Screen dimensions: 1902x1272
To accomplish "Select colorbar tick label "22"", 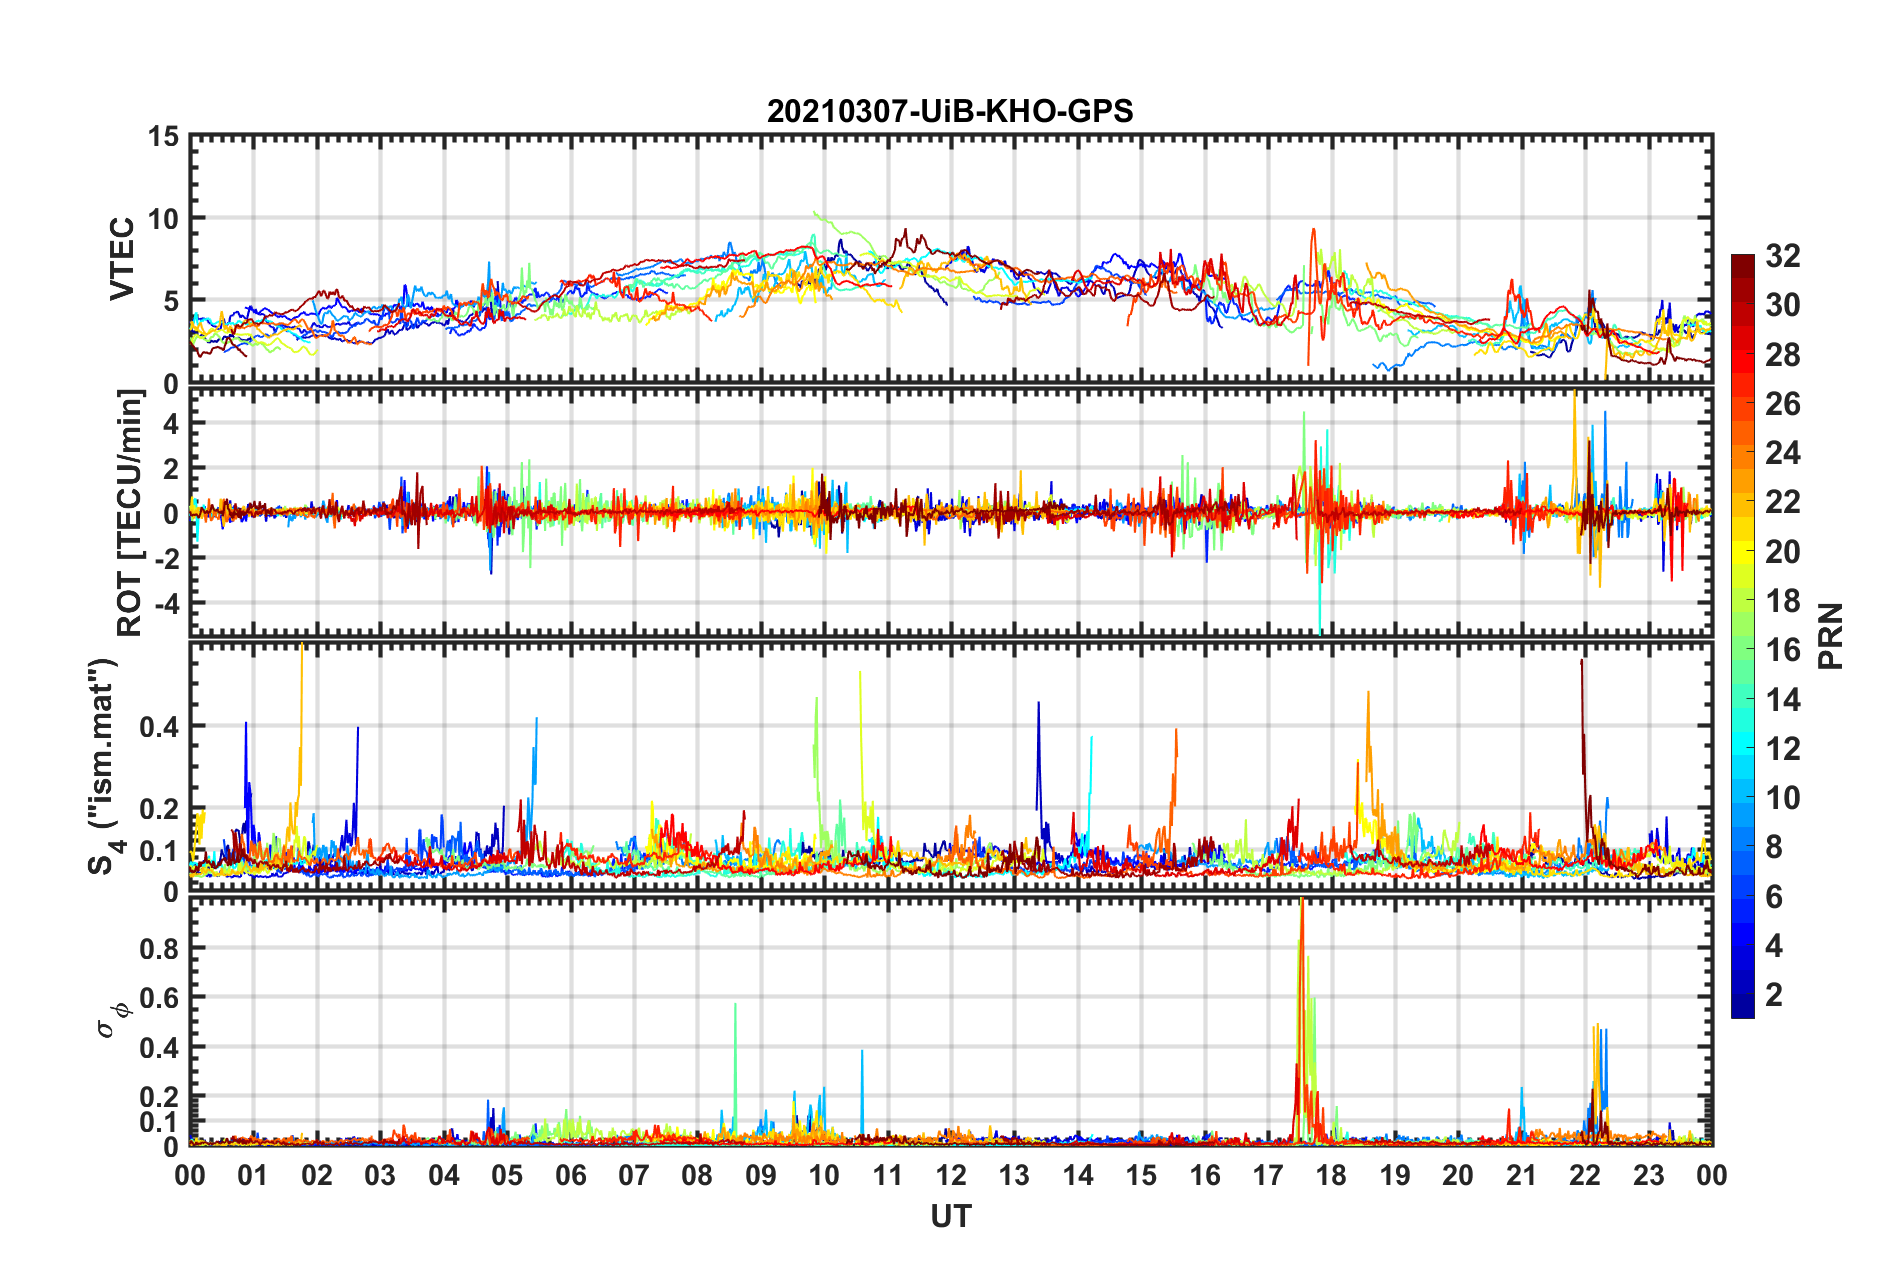I will pyautogui.click(x=1783, y=502).
